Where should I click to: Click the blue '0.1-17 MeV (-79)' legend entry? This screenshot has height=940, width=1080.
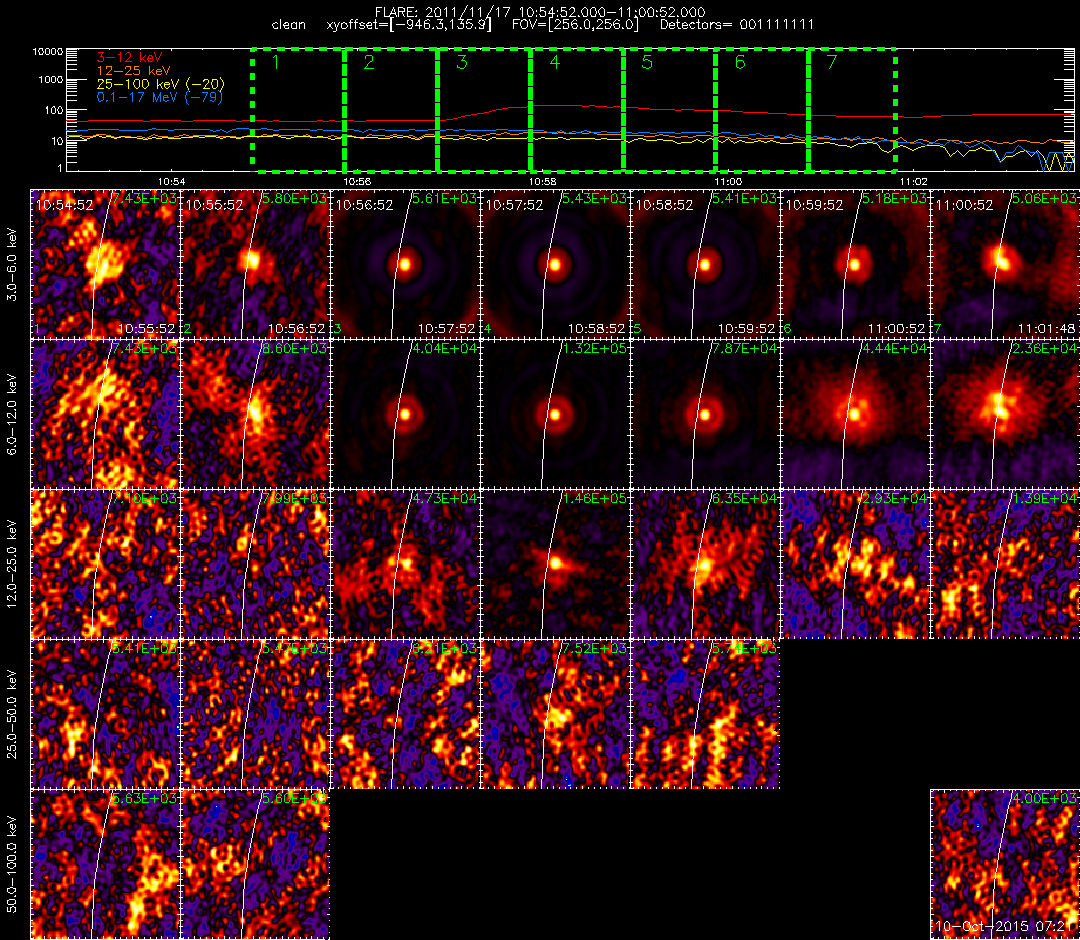(160, 97)
